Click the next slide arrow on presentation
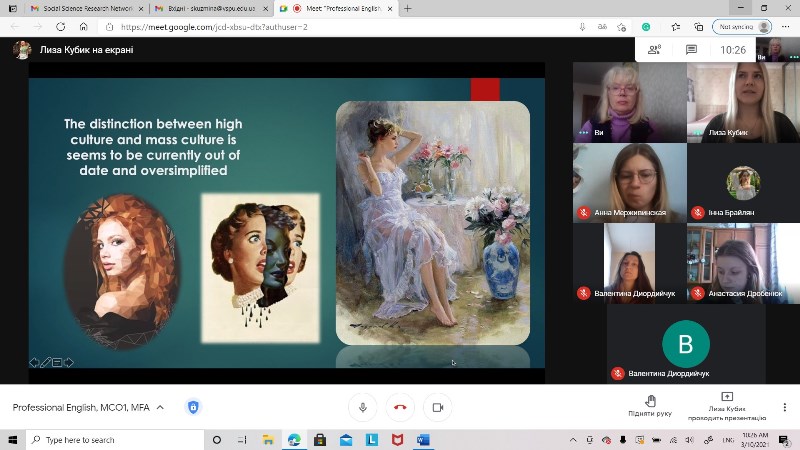Viewport: 800px width, 450px height. (x=68, y=362)
